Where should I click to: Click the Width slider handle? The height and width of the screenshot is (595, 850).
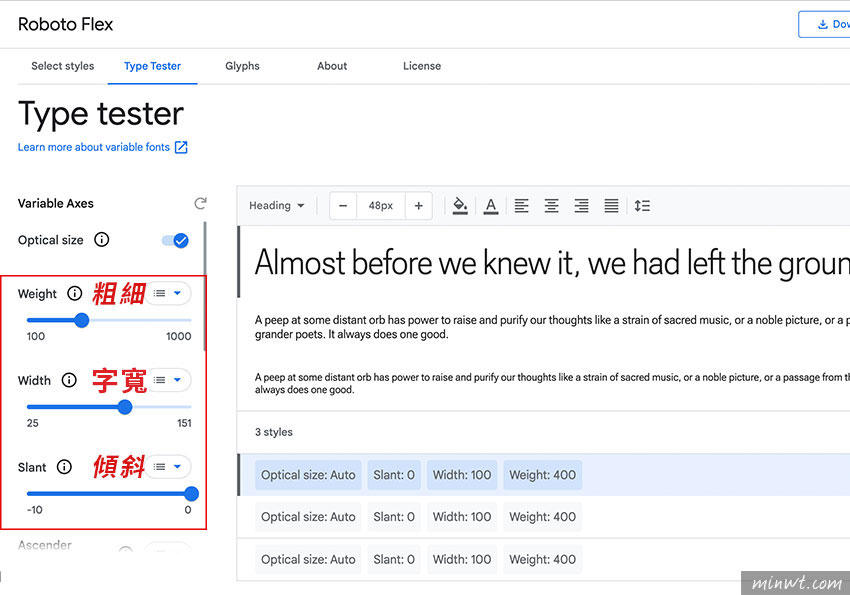125,407
